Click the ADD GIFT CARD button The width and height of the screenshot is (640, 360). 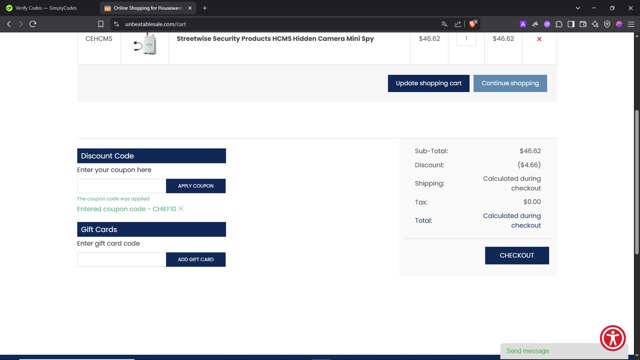point(196,260)
